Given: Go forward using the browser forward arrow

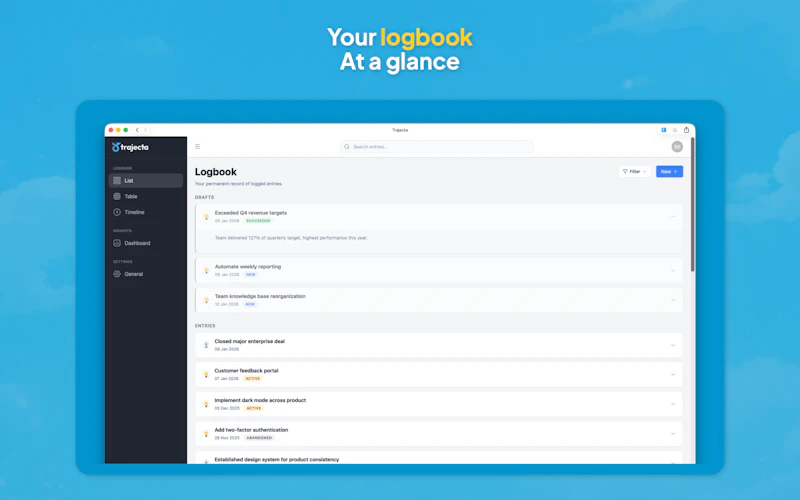Looking at the screenshot, I should (x=145, y=130).
